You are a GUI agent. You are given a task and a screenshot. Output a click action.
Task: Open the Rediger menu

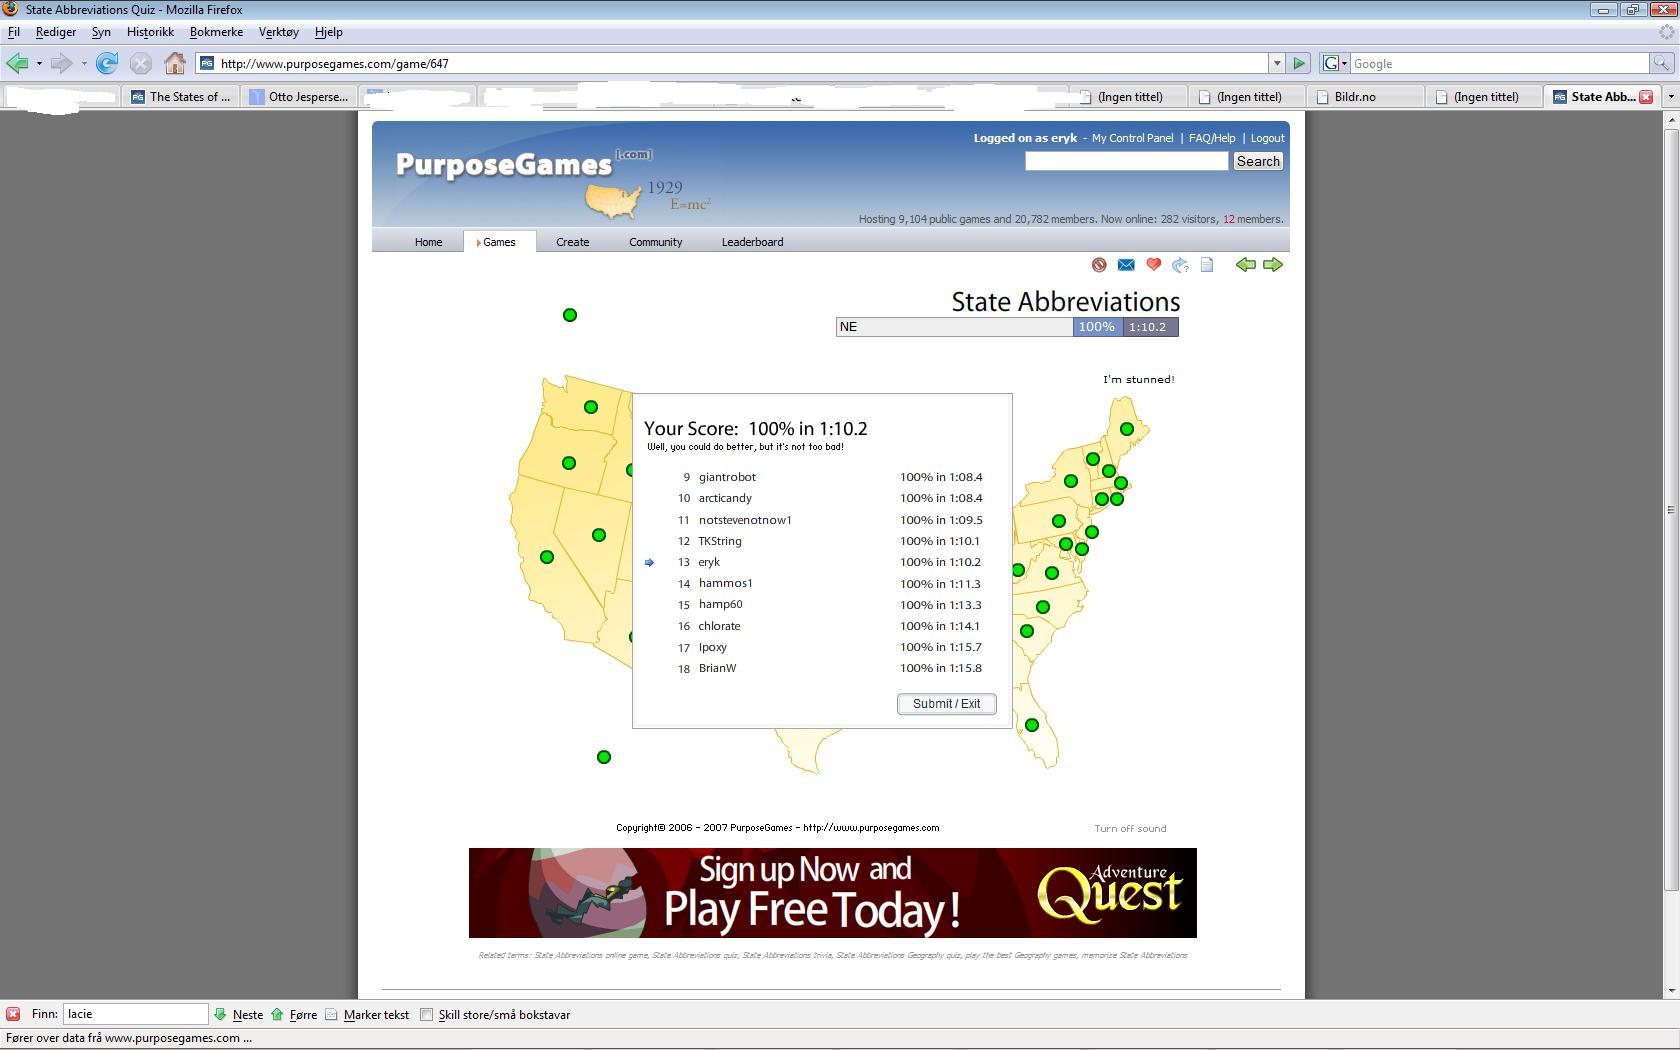click(56, 32)
